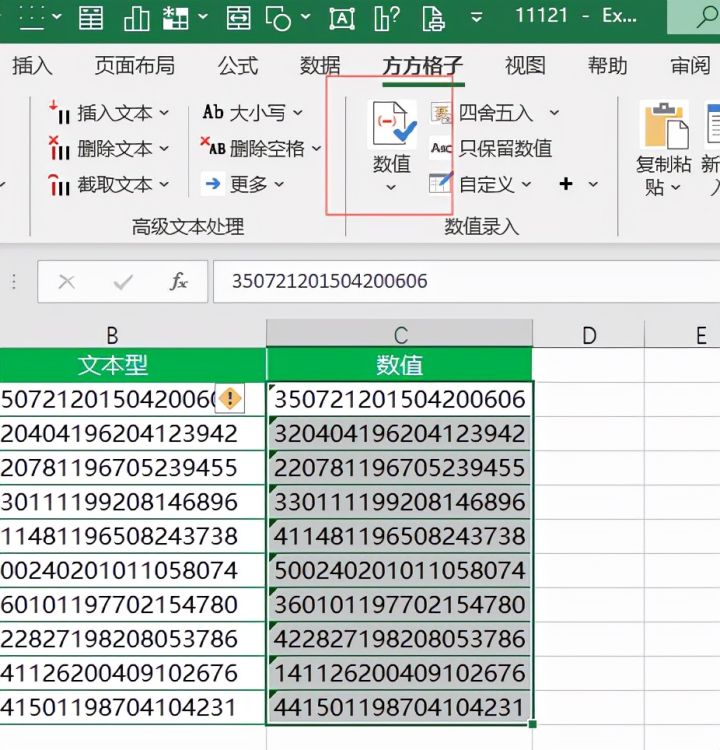
Task: Click the 插入文本 icon
Action: [59, 112]
